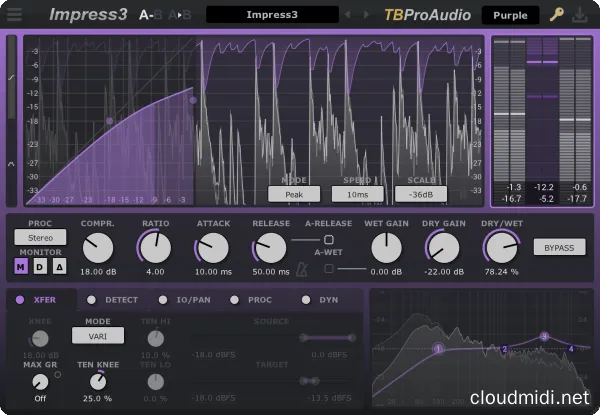The image size is (600, 415).
Task: Select previous preset arrow
Action: pyautogui.click(x=347, y=15)
